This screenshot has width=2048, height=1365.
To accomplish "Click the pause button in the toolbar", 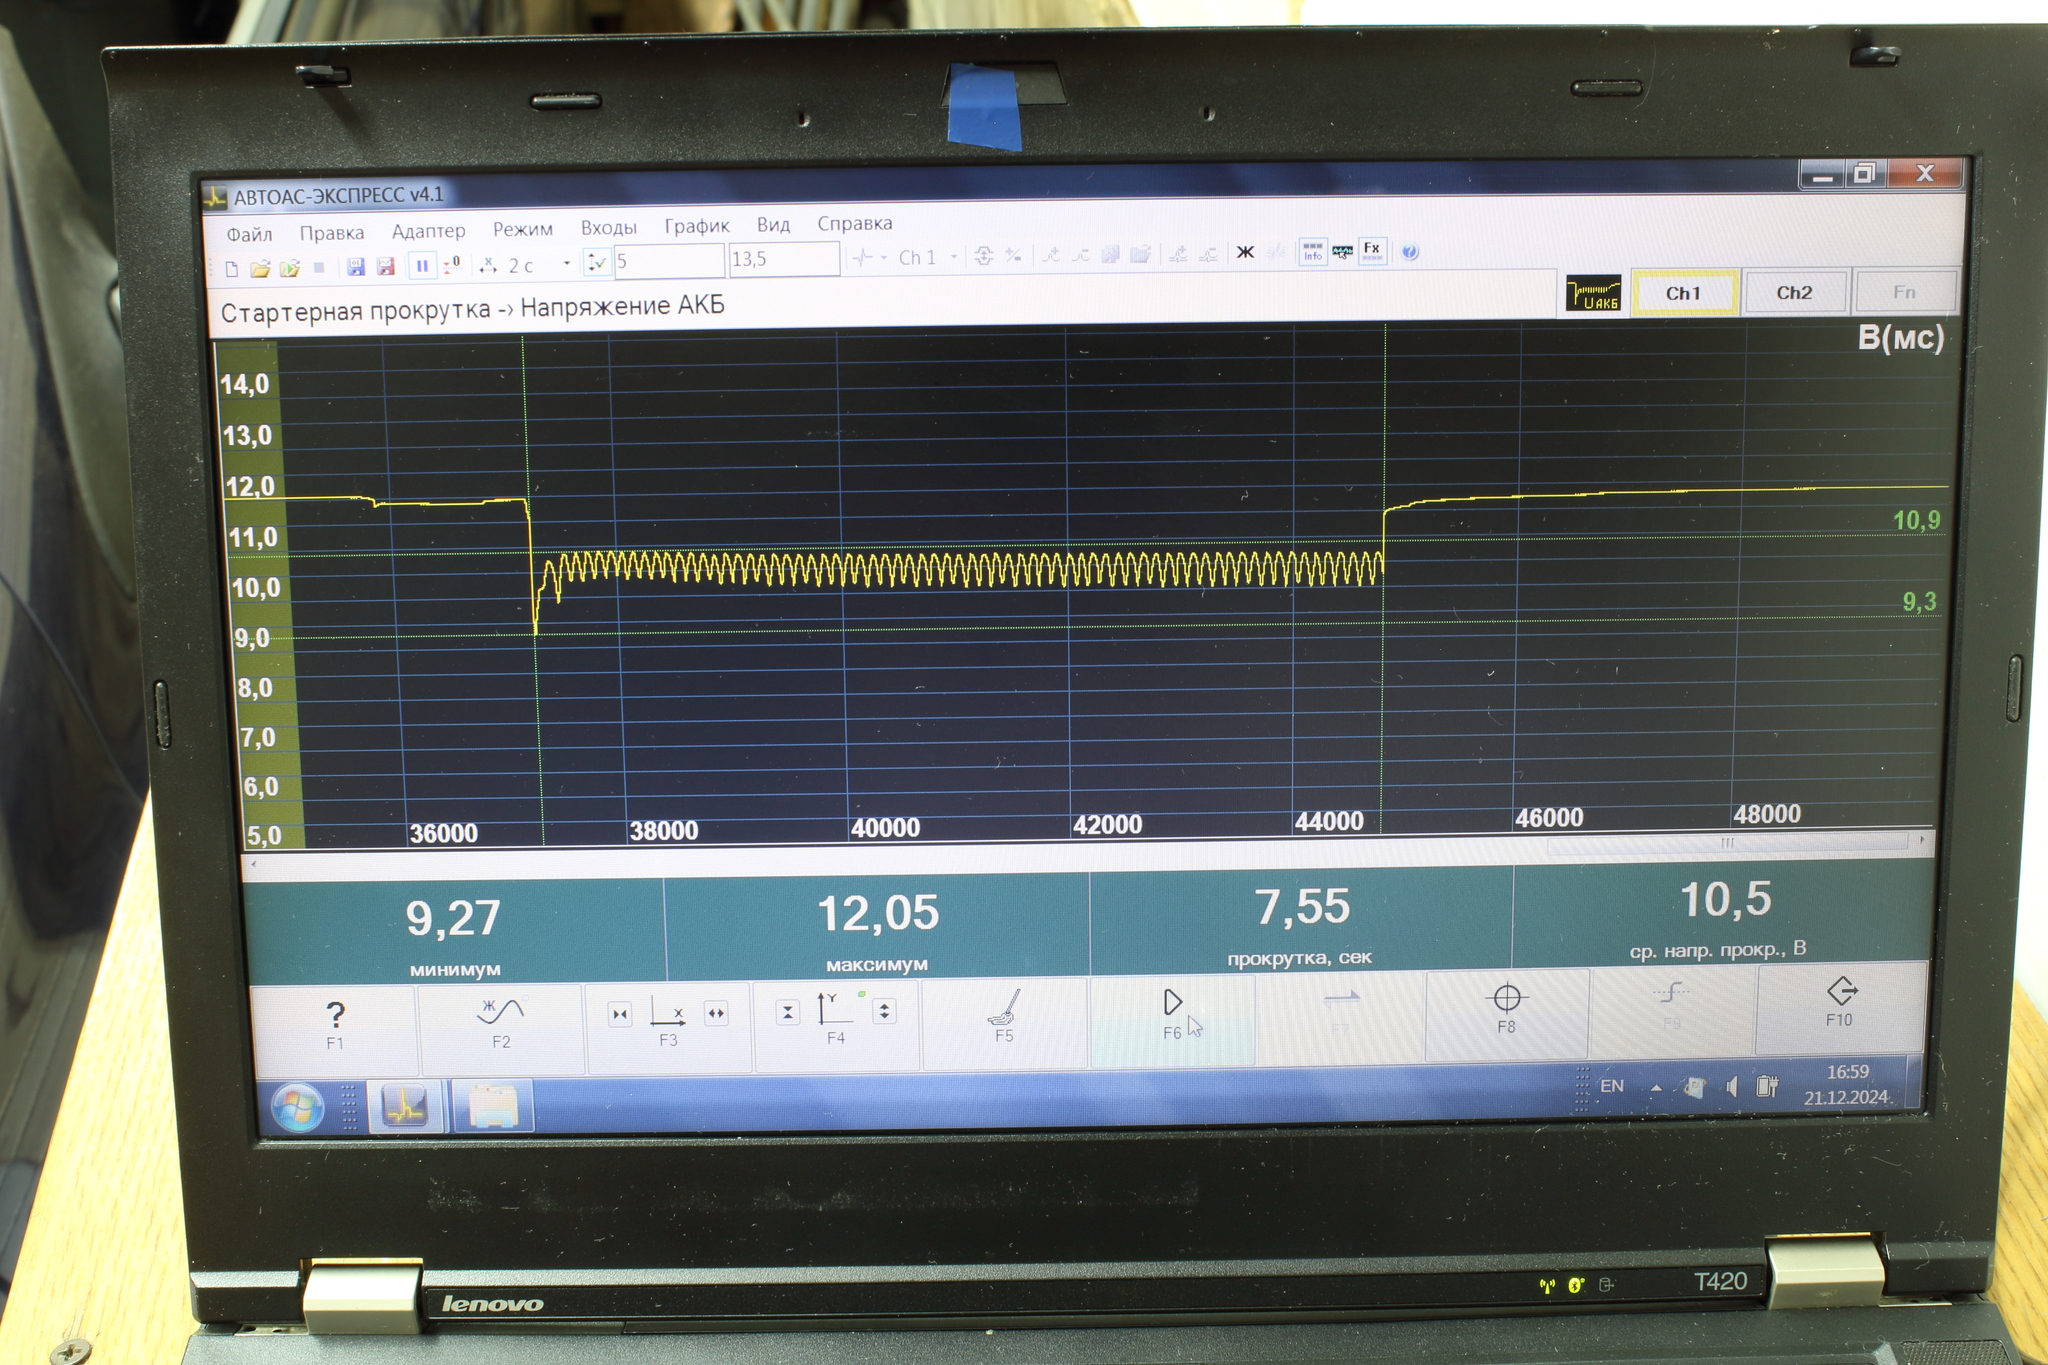I will tap(422, 266).
